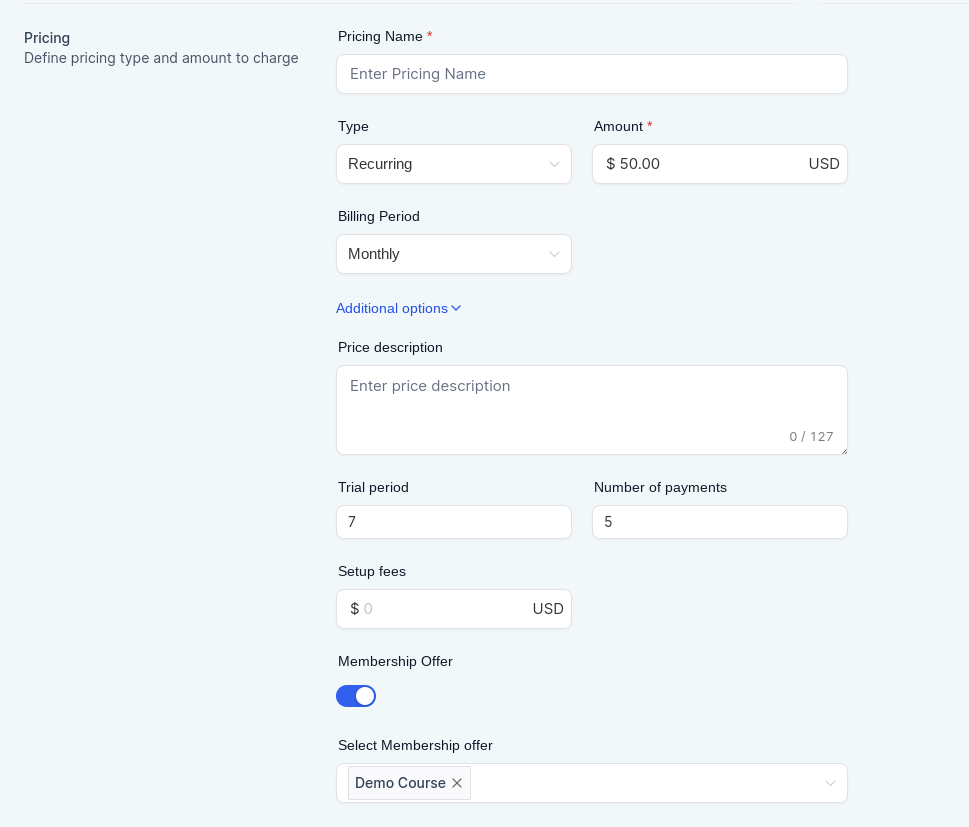Image resolution: width=969 pixels, height=827 pixels.
Task: Click the Type dropdown chevron arrow
Action: pos(554,164)
